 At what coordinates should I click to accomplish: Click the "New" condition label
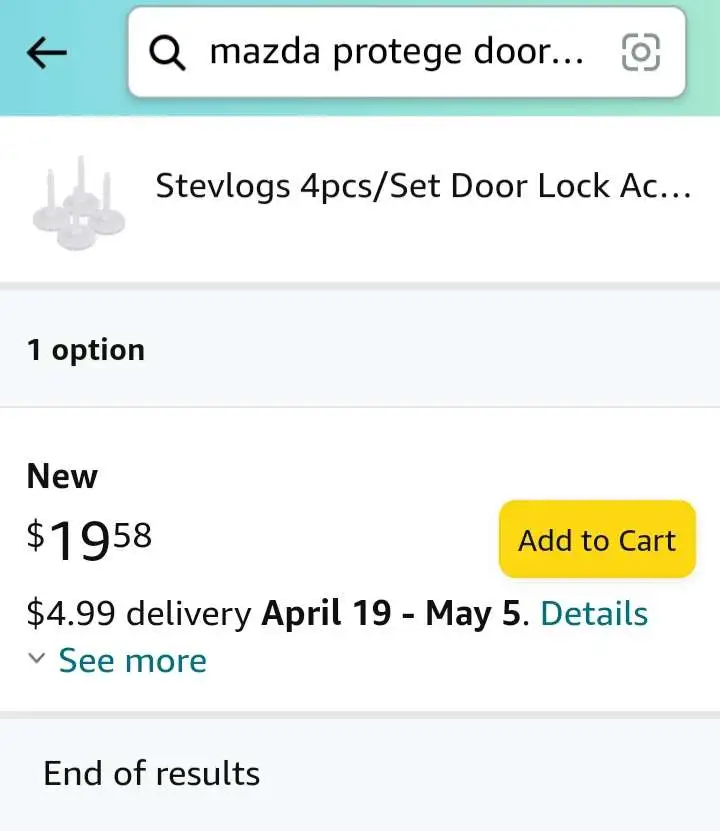pos(62,476)
